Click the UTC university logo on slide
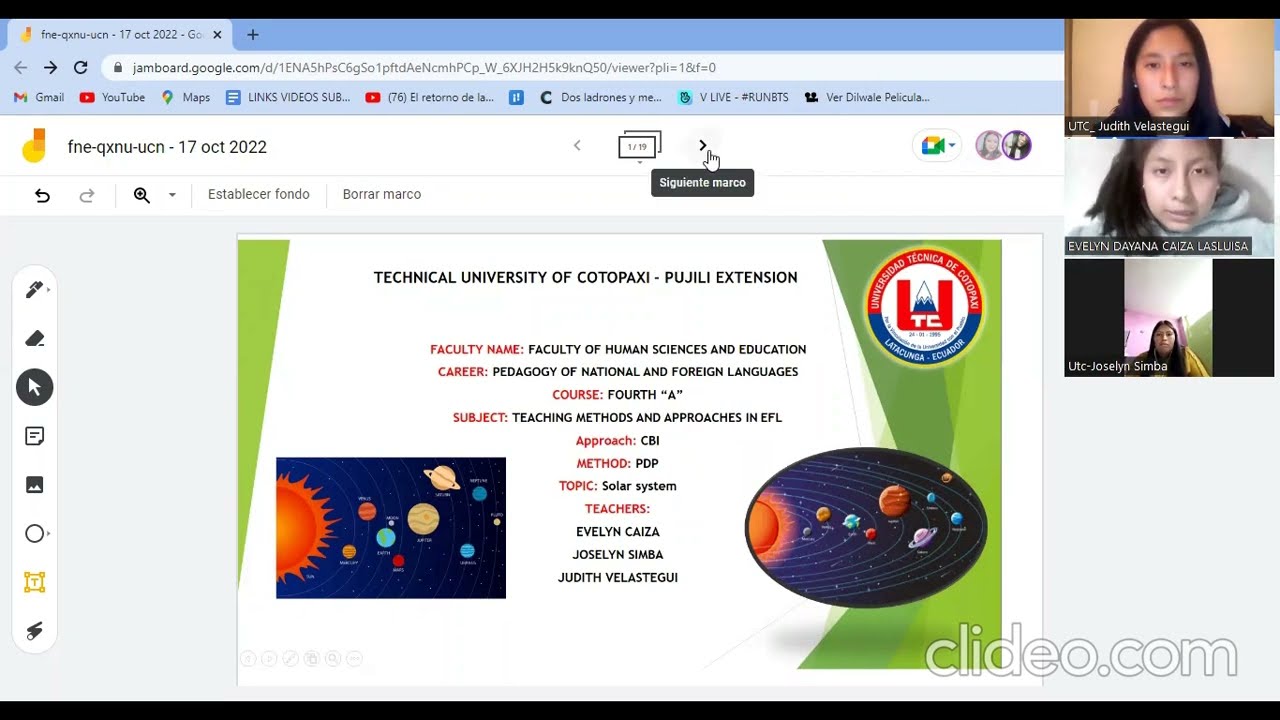The width and height of the screenshot is (1280, 720). click(x=924, y=306)
